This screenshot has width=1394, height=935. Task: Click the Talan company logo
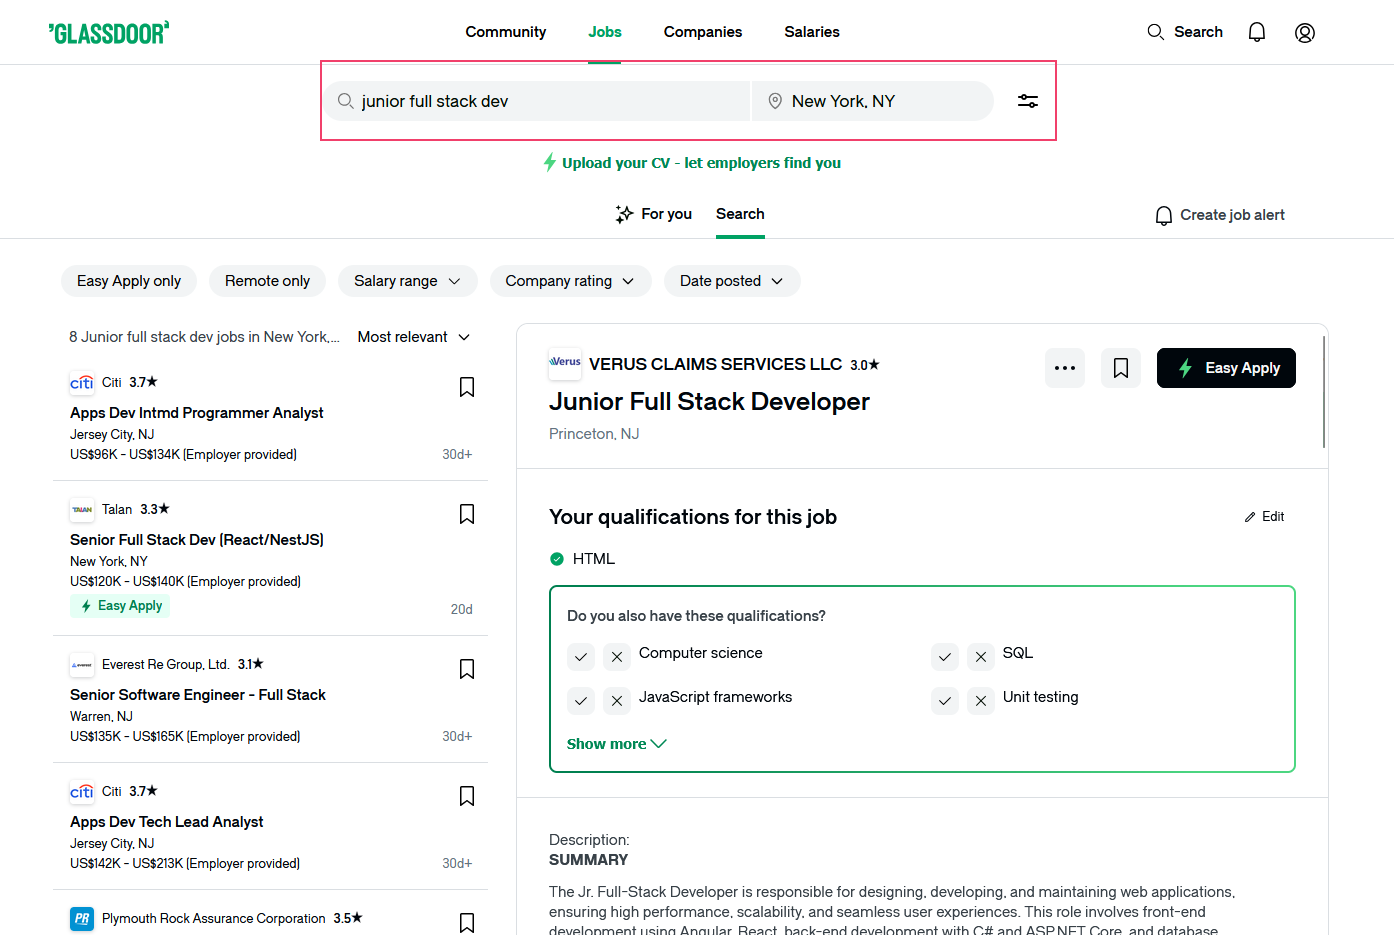tap(82, 510)
